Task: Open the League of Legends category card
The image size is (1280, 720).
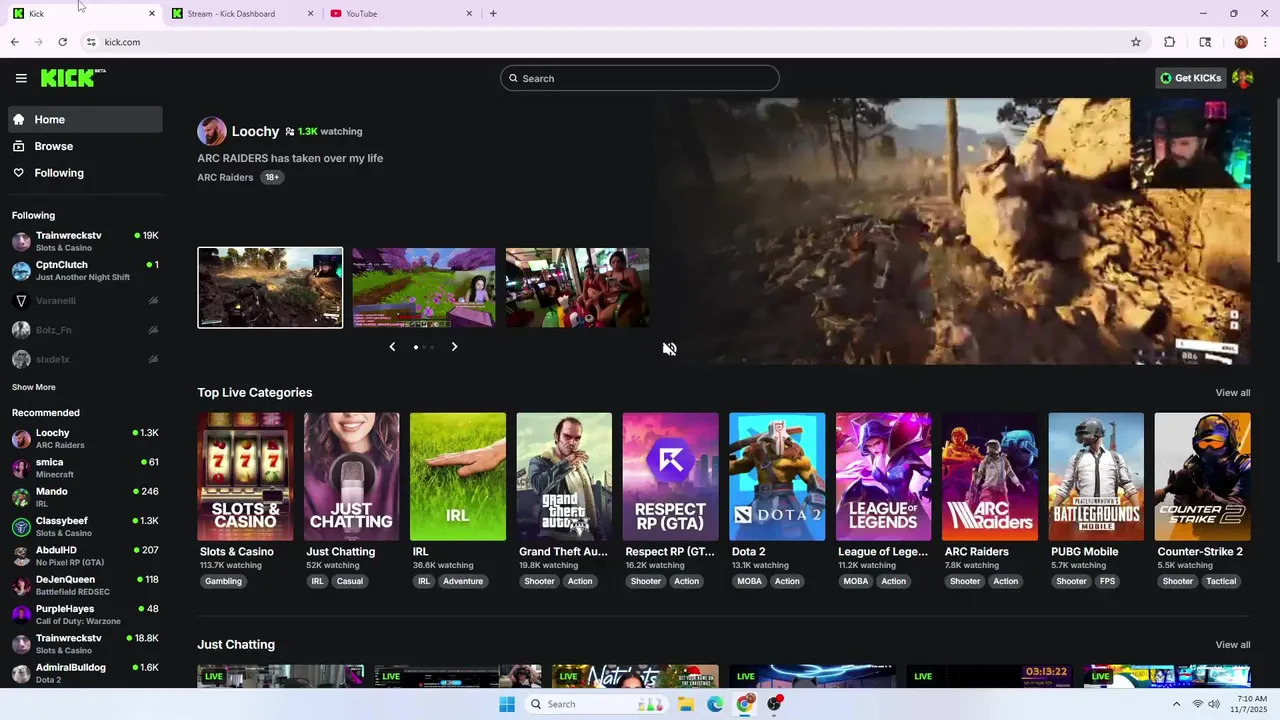Action: [883, 477]
